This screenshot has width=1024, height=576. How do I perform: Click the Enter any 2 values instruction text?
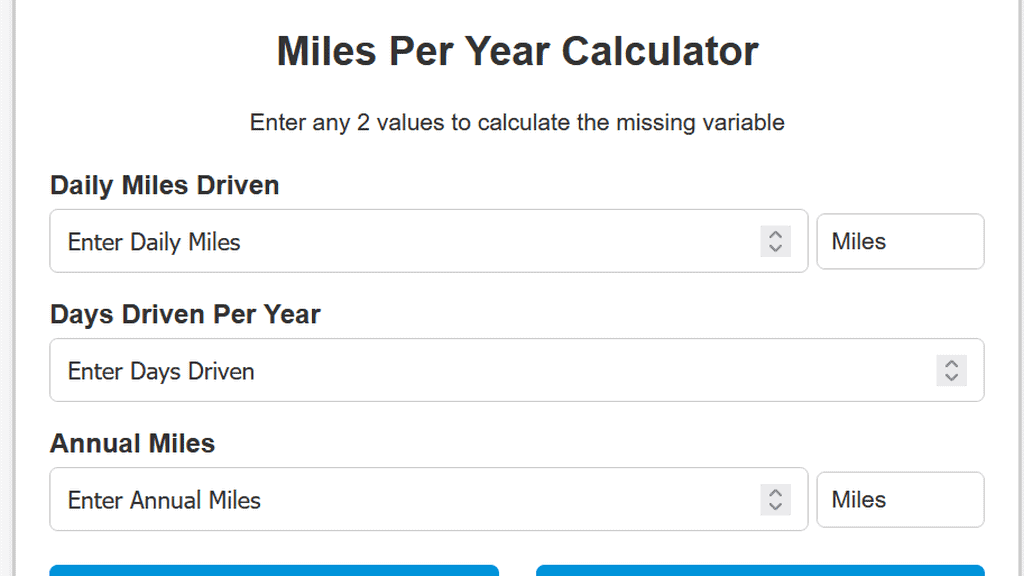pyautogui.click(x=517, y=122)
